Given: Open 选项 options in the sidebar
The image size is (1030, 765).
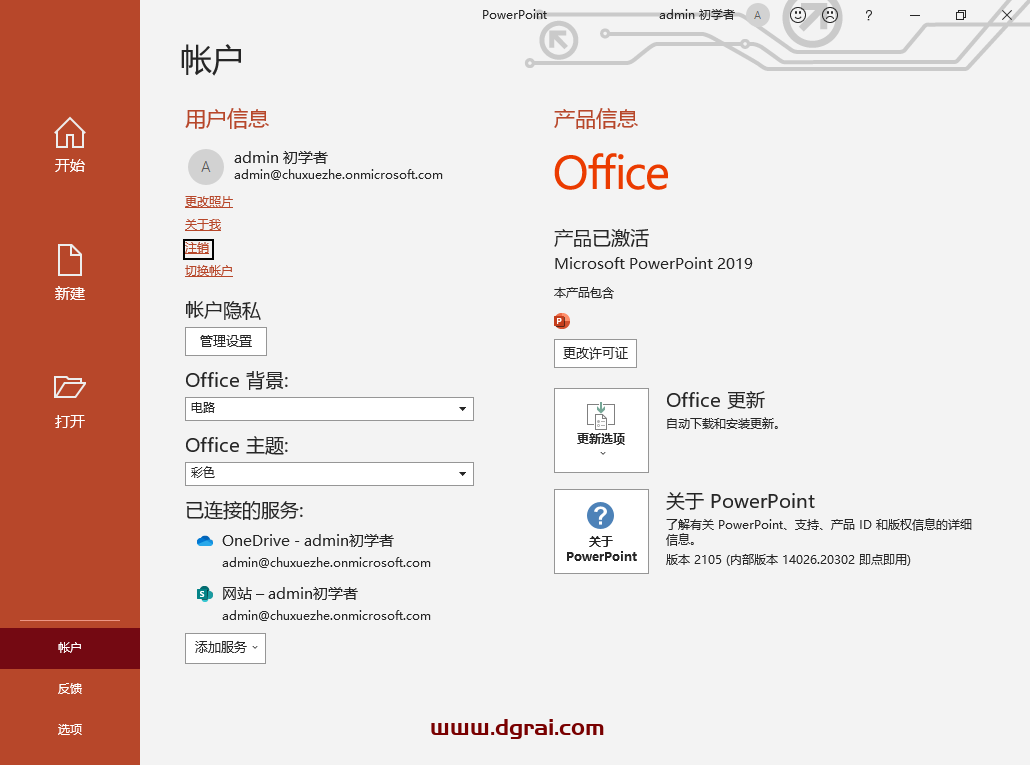Looking at the screenshot, I should pyautogui.click(x=70, y=730).
